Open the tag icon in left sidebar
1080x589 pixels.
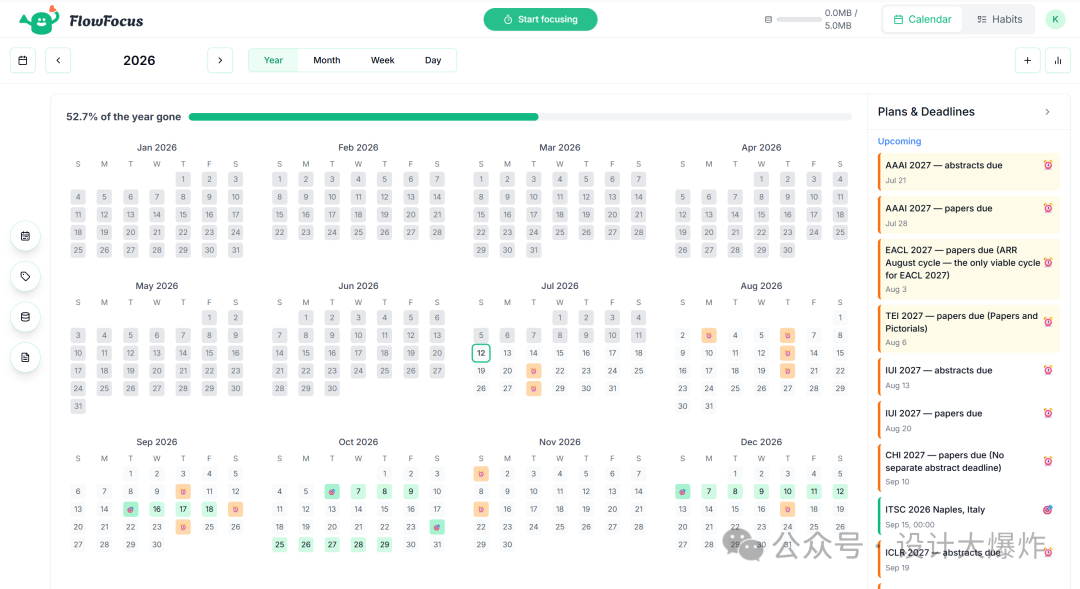(25, 276)
